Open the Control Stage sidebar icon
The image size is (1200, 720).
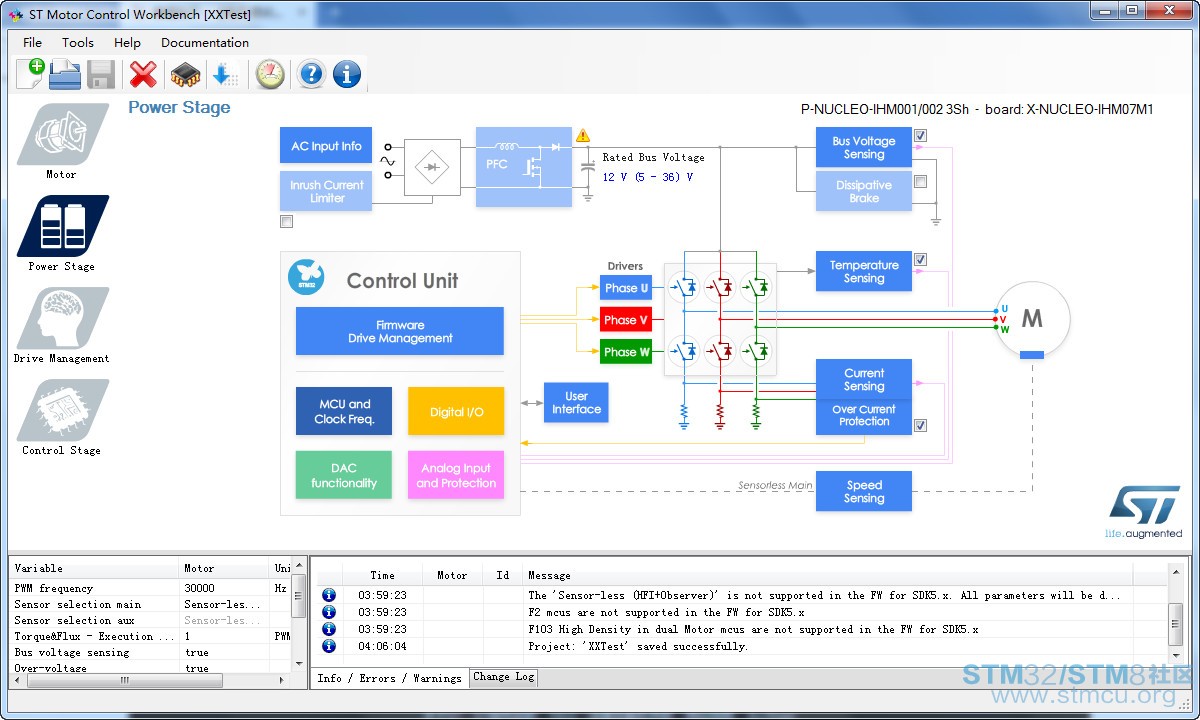tap(62, 410)
